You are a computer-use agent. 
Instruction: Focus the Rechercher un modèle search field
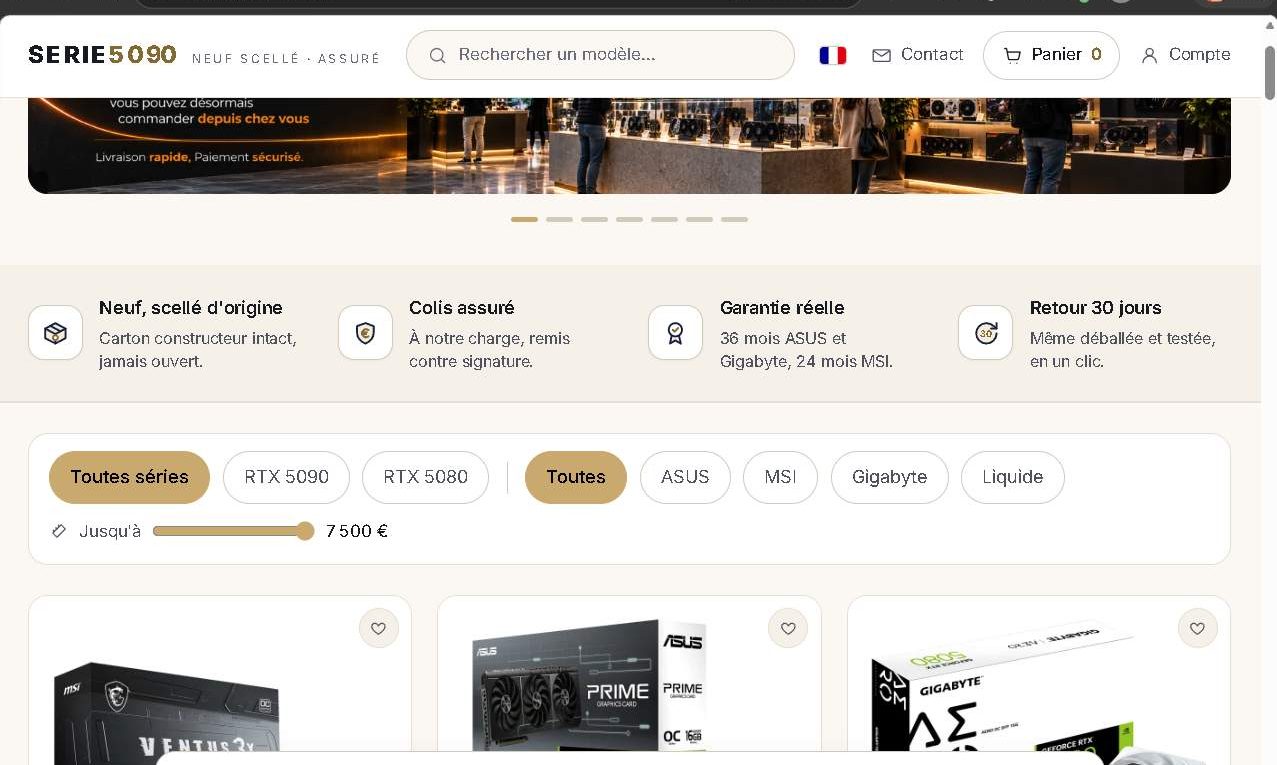coord(600,55)
